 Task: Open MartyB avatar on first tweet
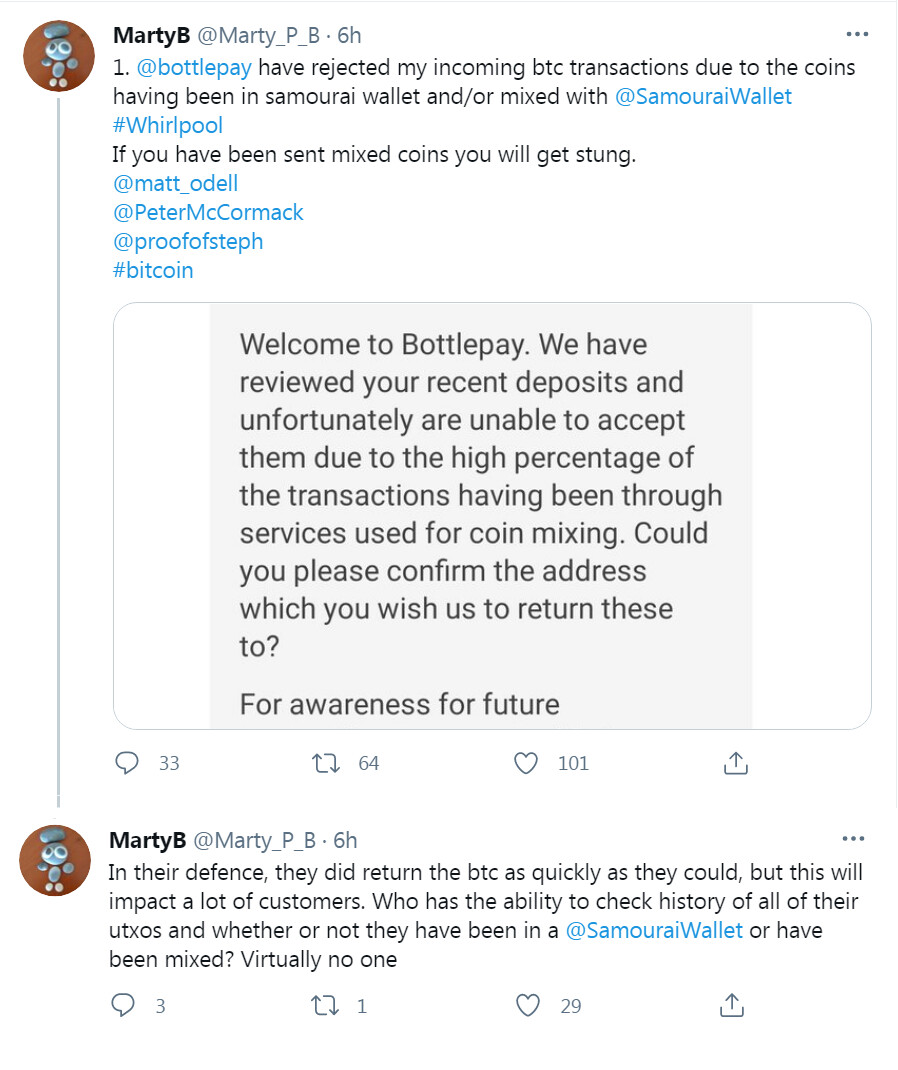(58, 55)
